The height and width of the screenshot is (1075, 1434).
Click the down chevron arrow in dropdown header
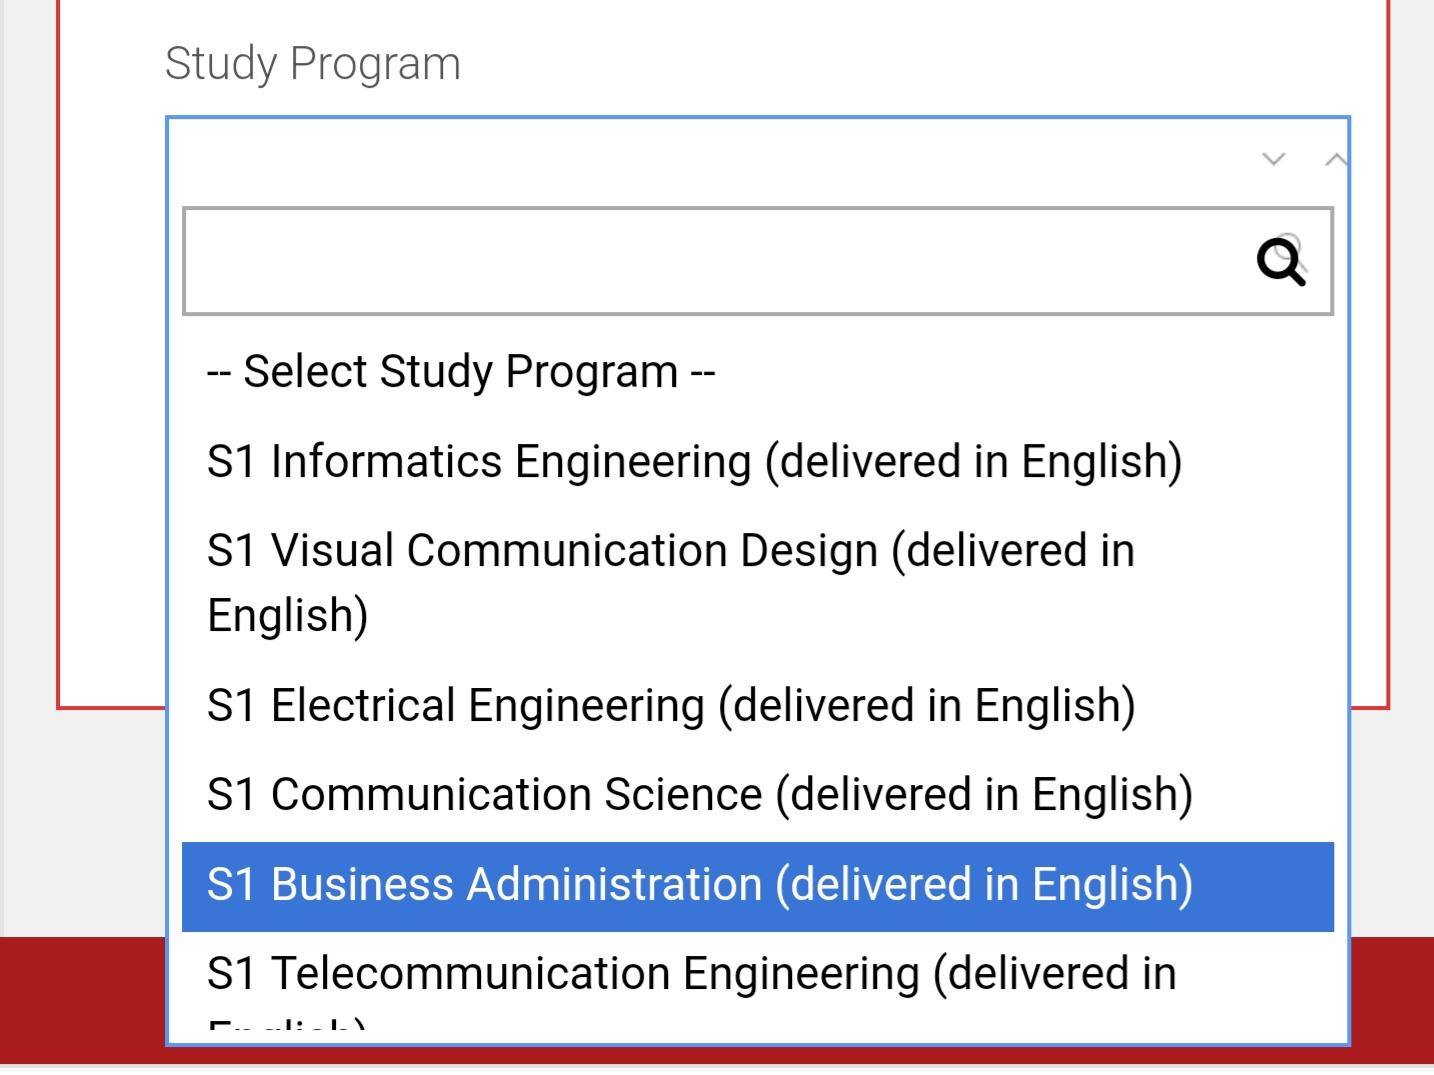tap(1273, 159)
